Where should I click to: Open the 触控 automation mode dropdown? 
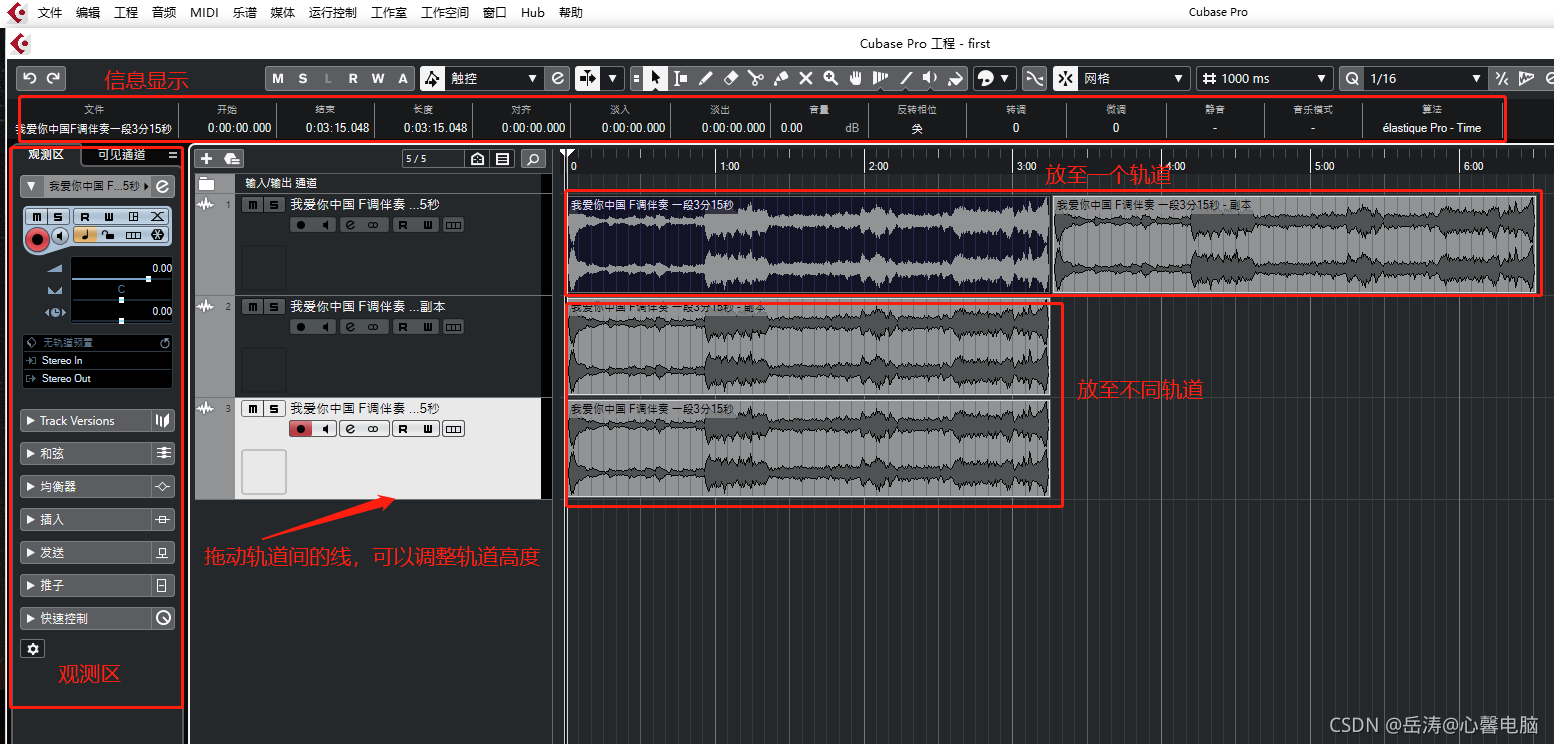(x=494, y=78)
